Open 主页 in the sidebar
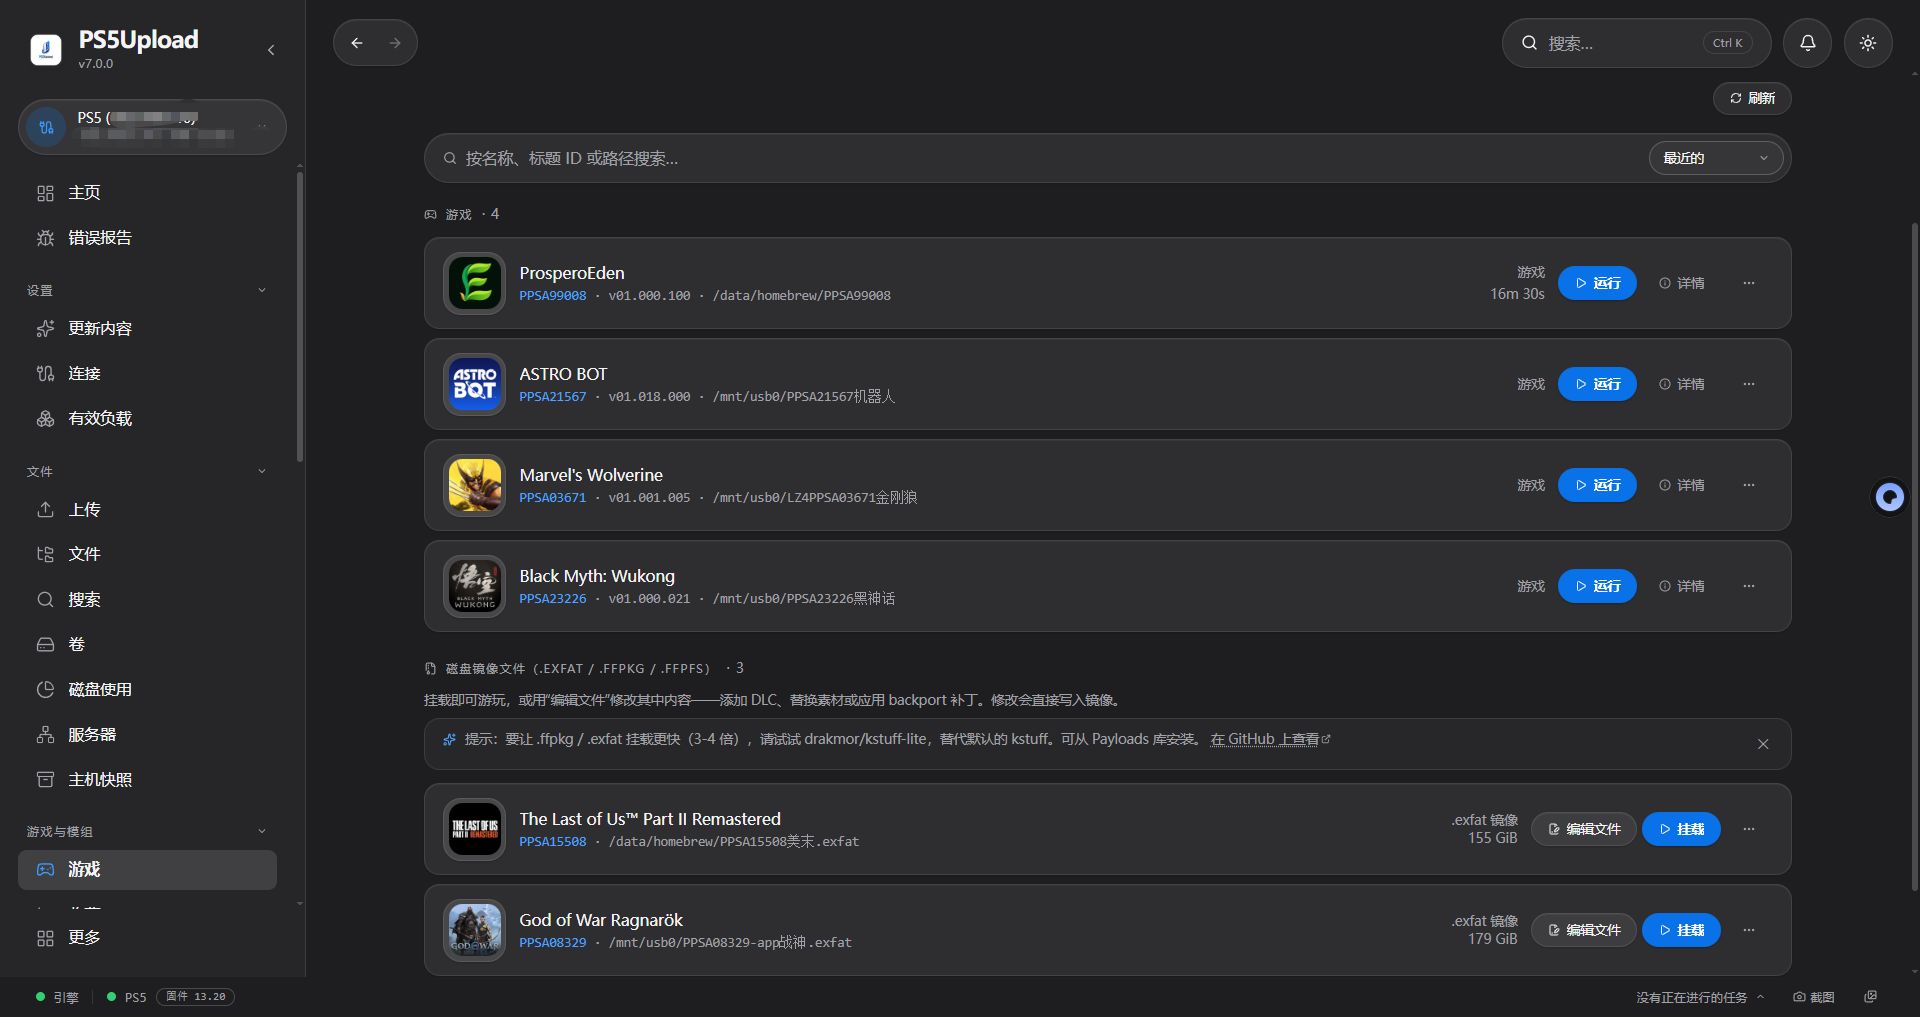The width and height of the screenshot is (1920, 1017). pyautogui.click(x=147, y=193)
